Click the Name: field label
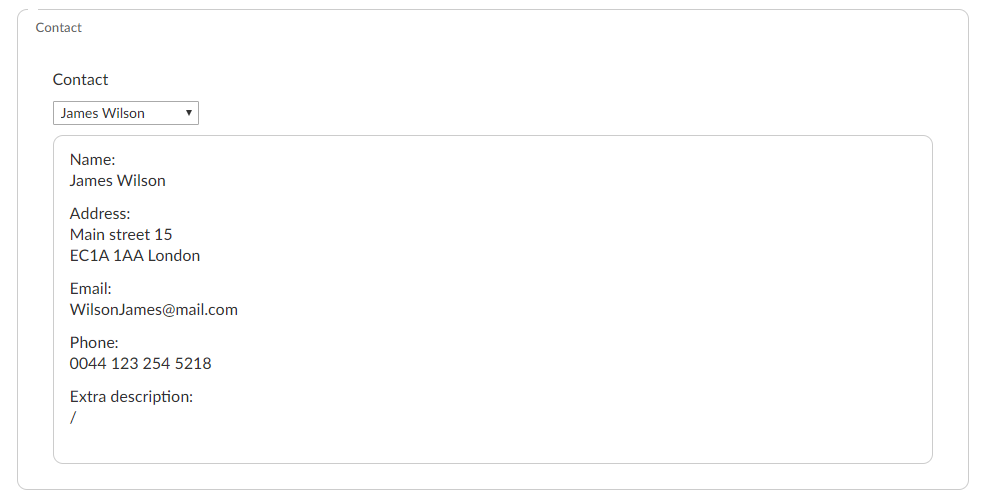 click(x=93, y=160)
